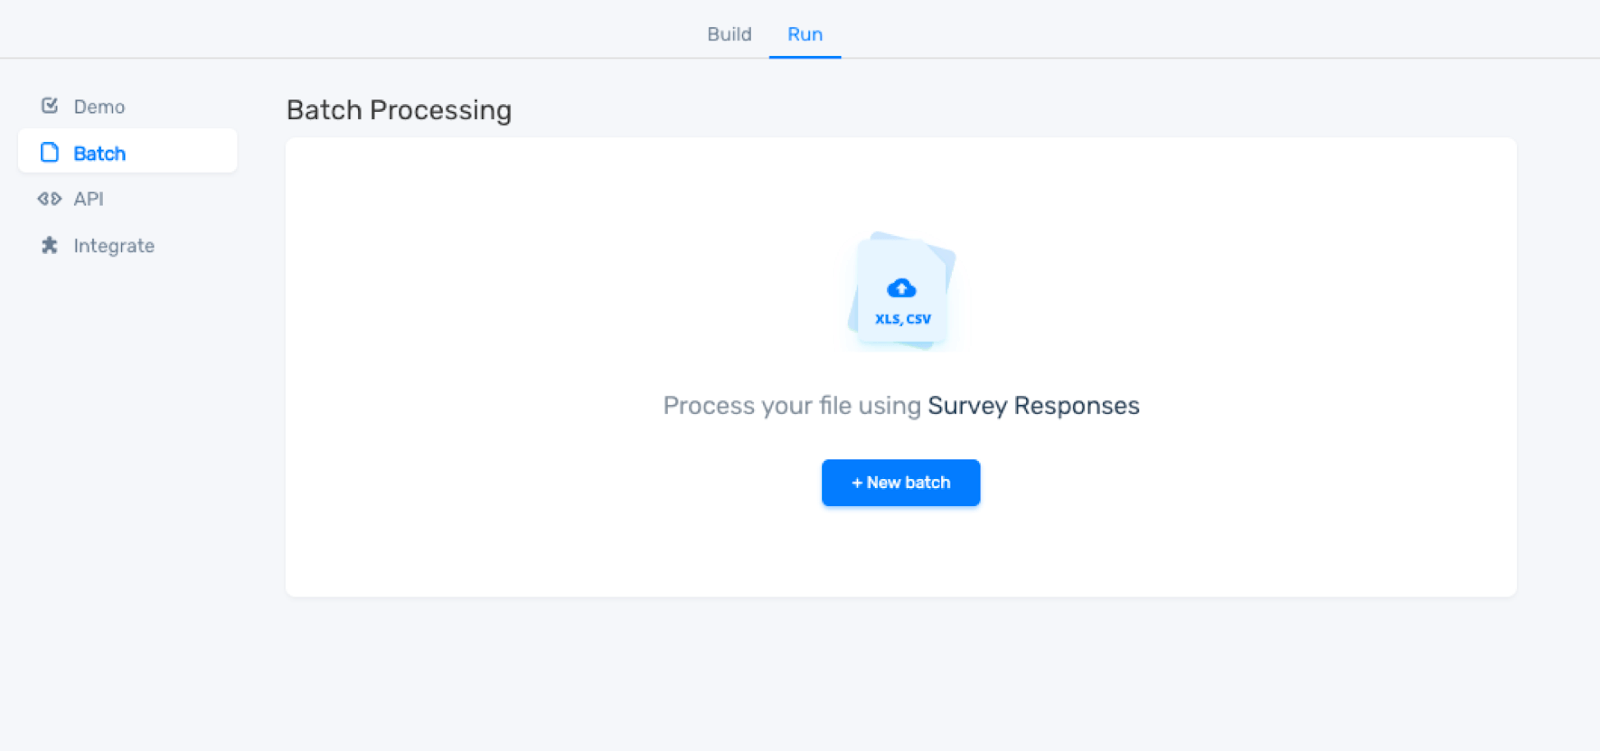The height and width of the screenshot is (751, 1600).
Task: Go to the API sidebar label
Action: [x=88, y=199]
